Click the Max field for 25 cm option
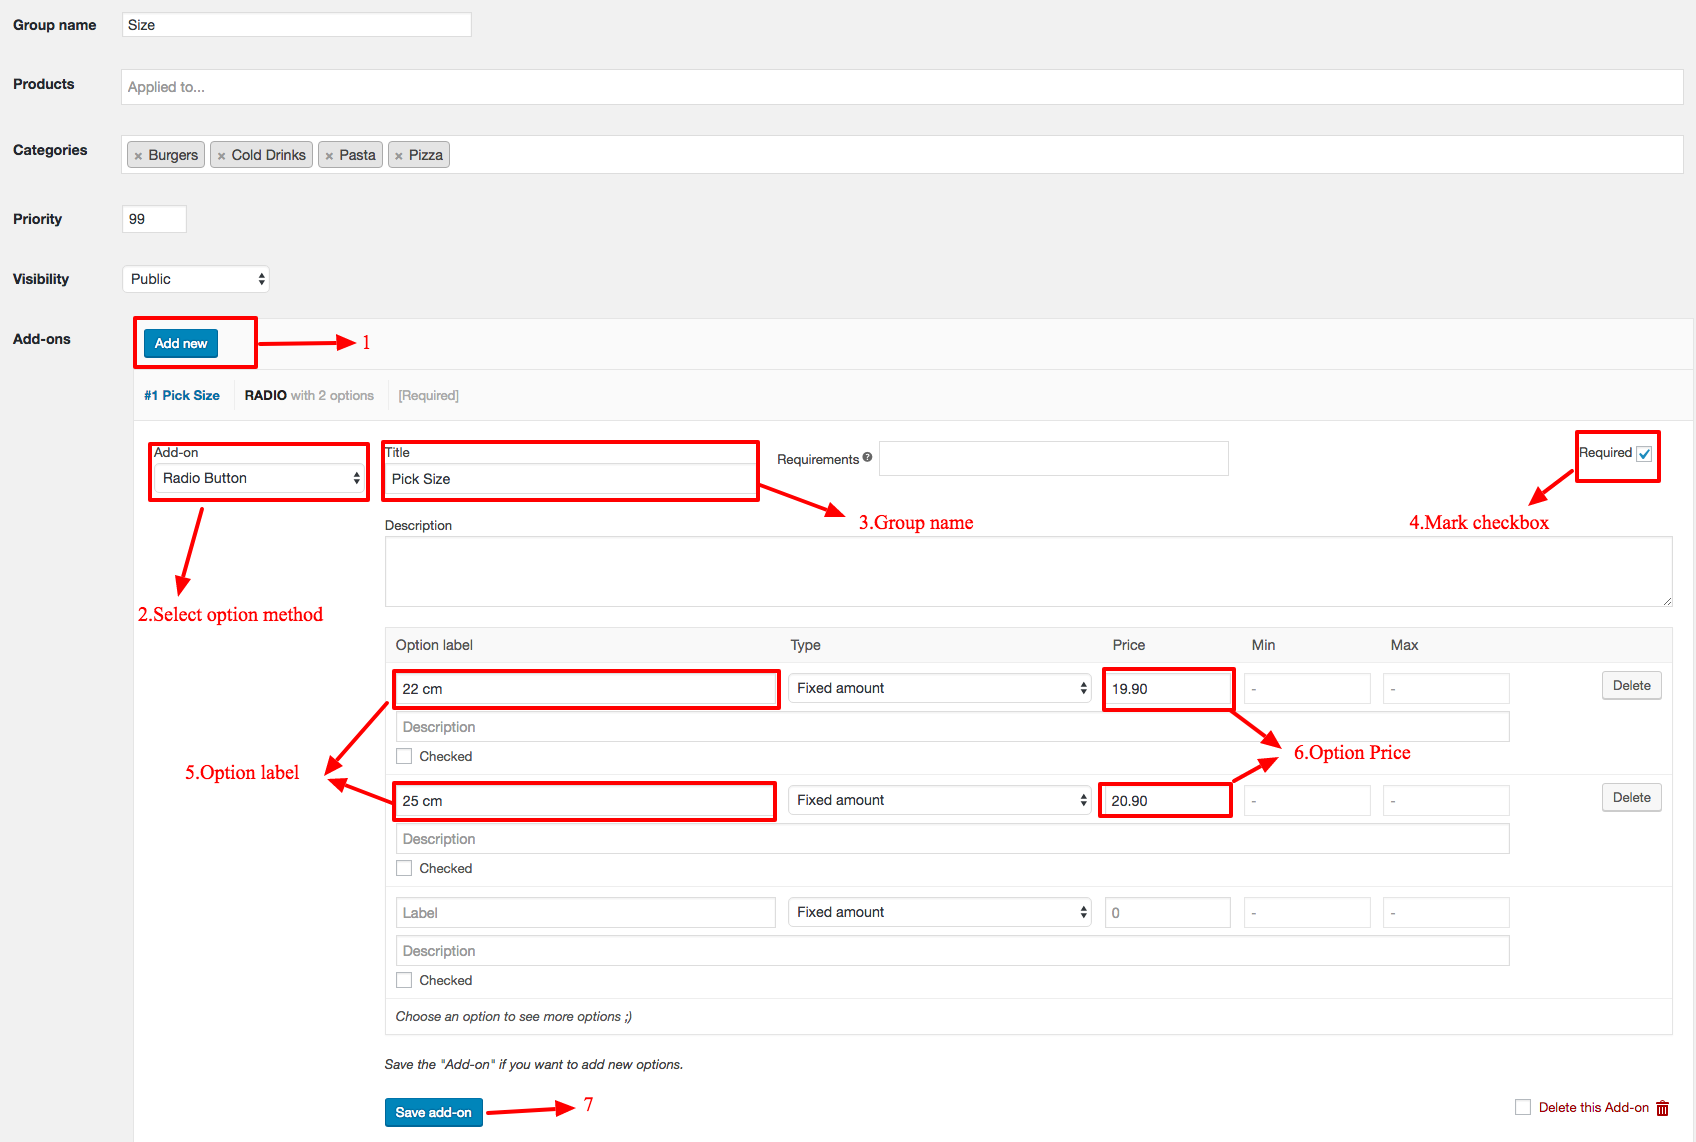Viewport: 1696px width, 1142px height. click(1446, 801)
